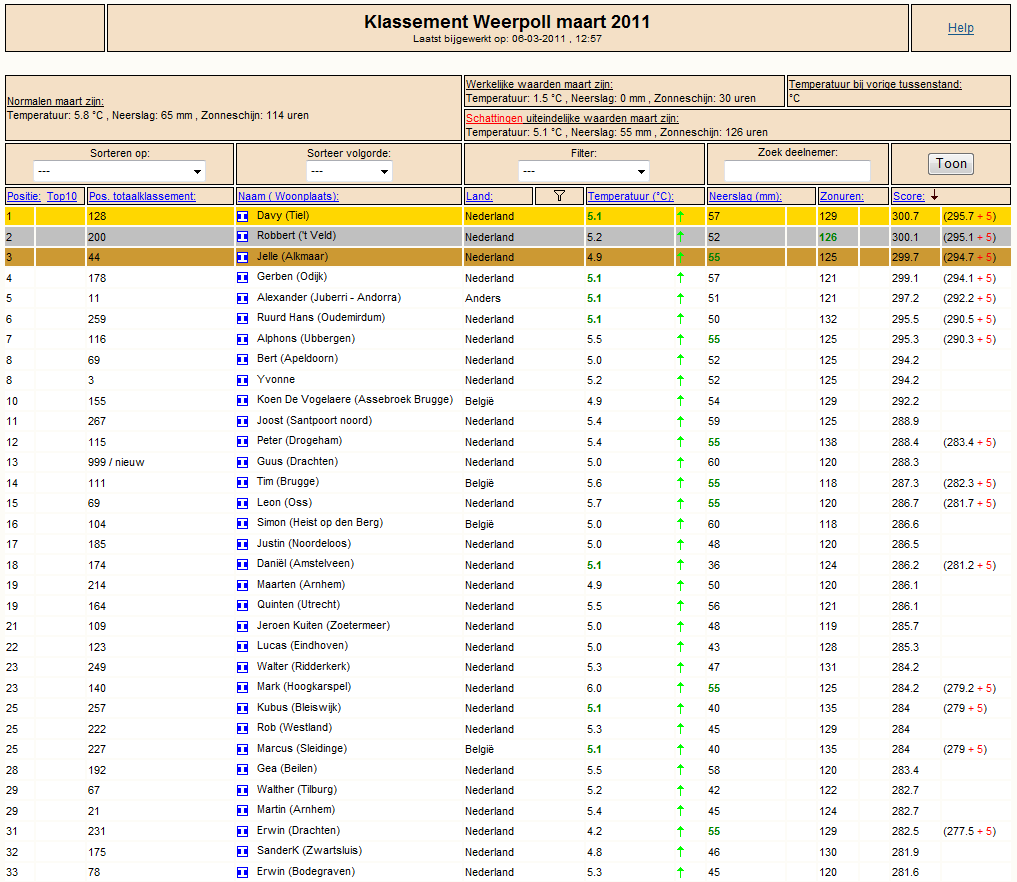Click the info icon next to Jelle (Alkmaar)
The image size is (1017, 882).
click(243, 257)
